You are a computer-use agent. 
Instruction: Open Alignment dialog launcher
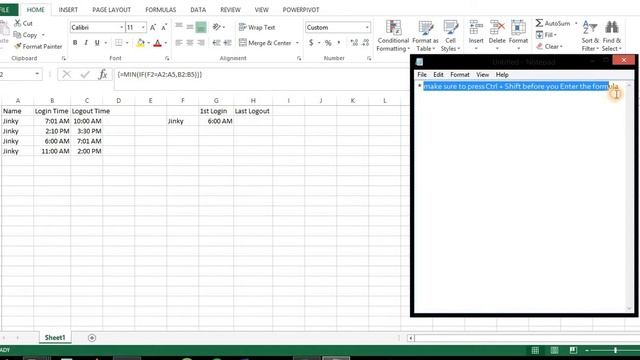point(299,58)
